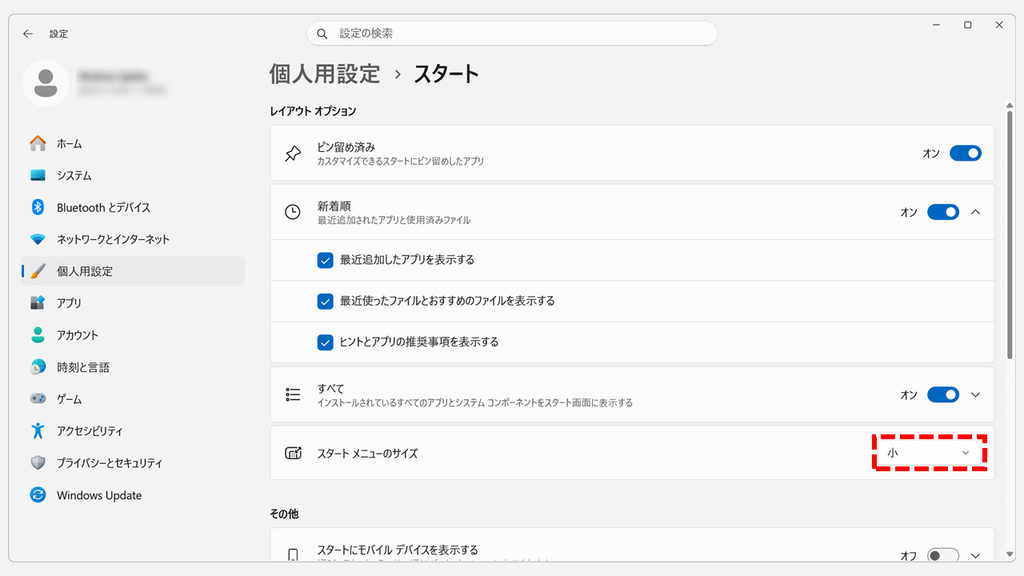
Task: Click the 時刻と言語 globe clock icon
Action: pyautogui.click(x=38, y=366)
